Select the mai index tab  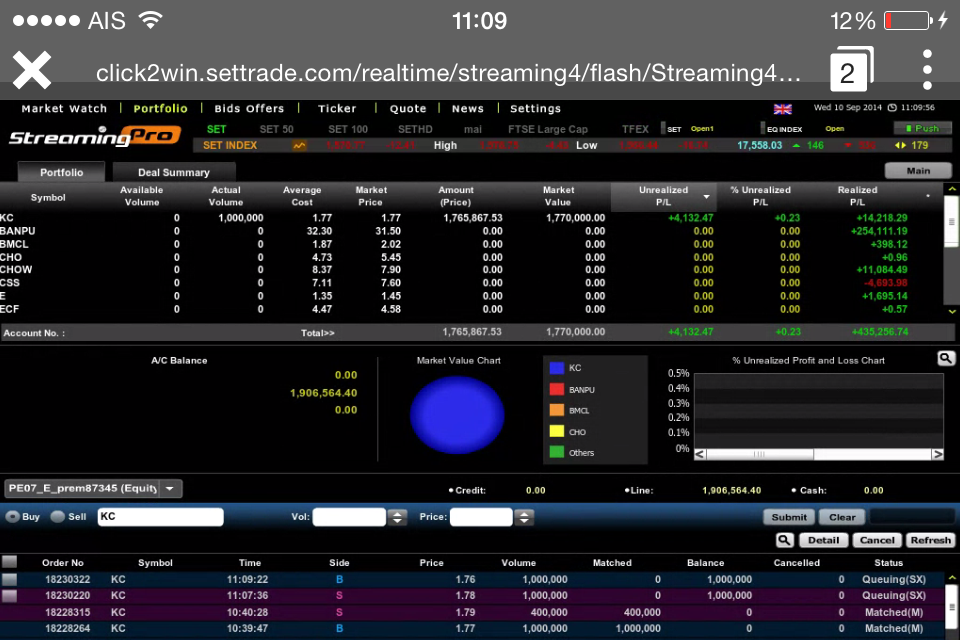pyautogui.click(x=473, y=129)
